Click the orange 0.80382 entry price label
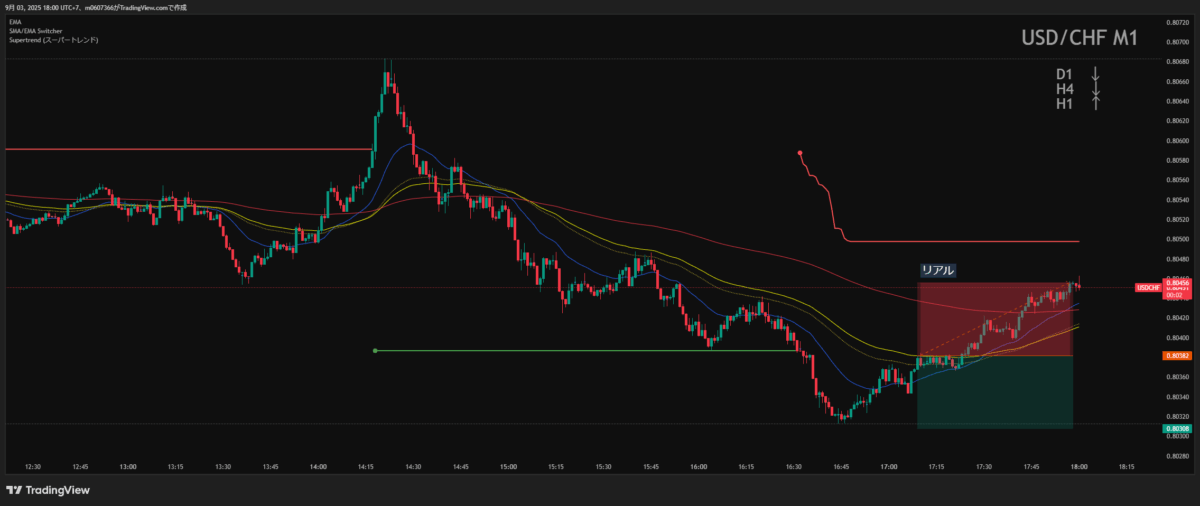The width and height of the screenshot is (1200, 506). 1175,356
